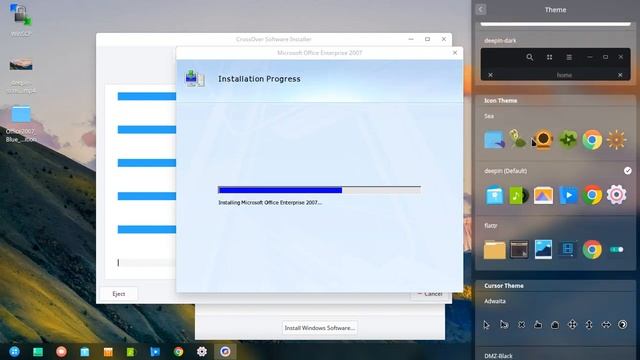The image size is (640, 360).
Task: Click the sunflower icon in Sea theme
Action: point(543,140)
